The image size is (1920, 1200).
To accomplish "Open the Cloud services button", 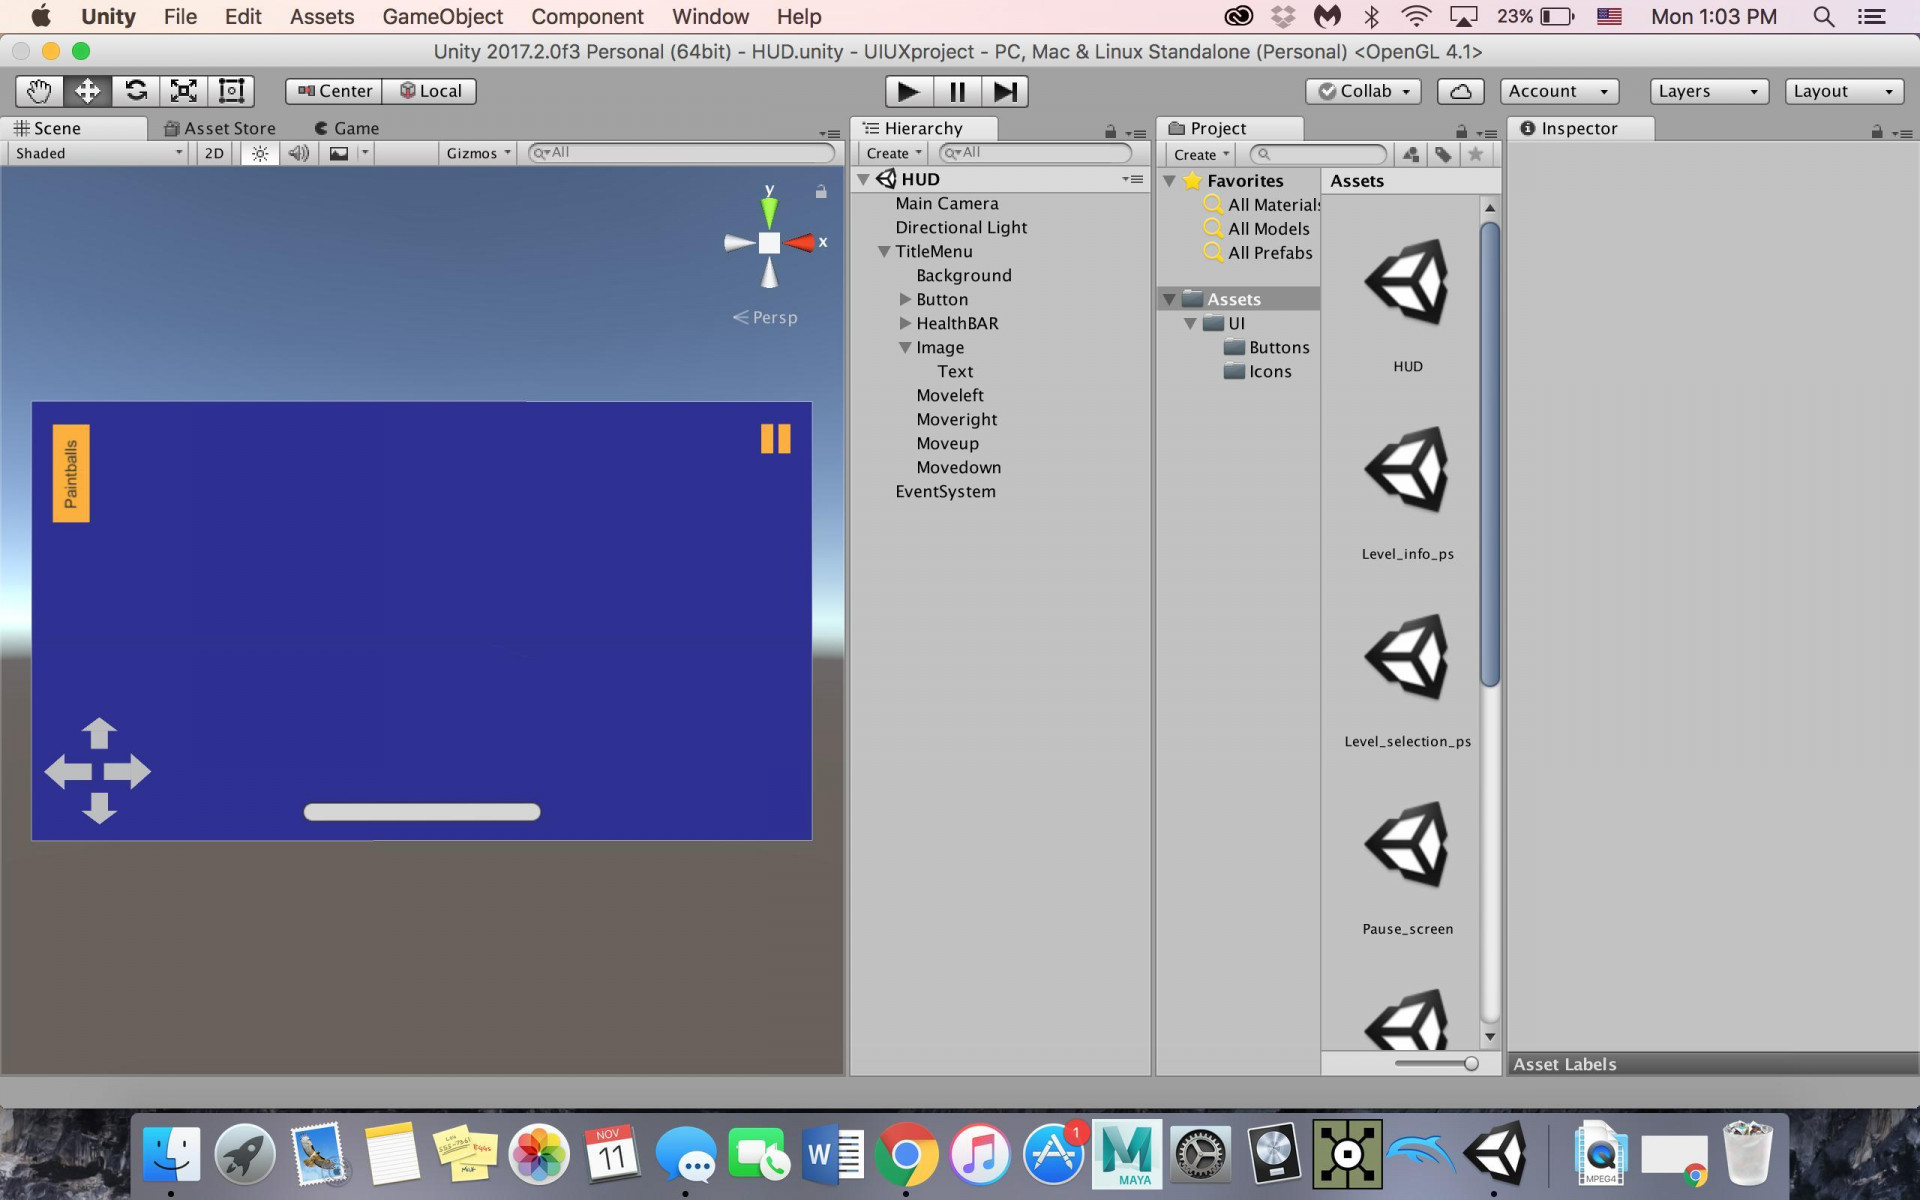I will (x=1460, y=91).
